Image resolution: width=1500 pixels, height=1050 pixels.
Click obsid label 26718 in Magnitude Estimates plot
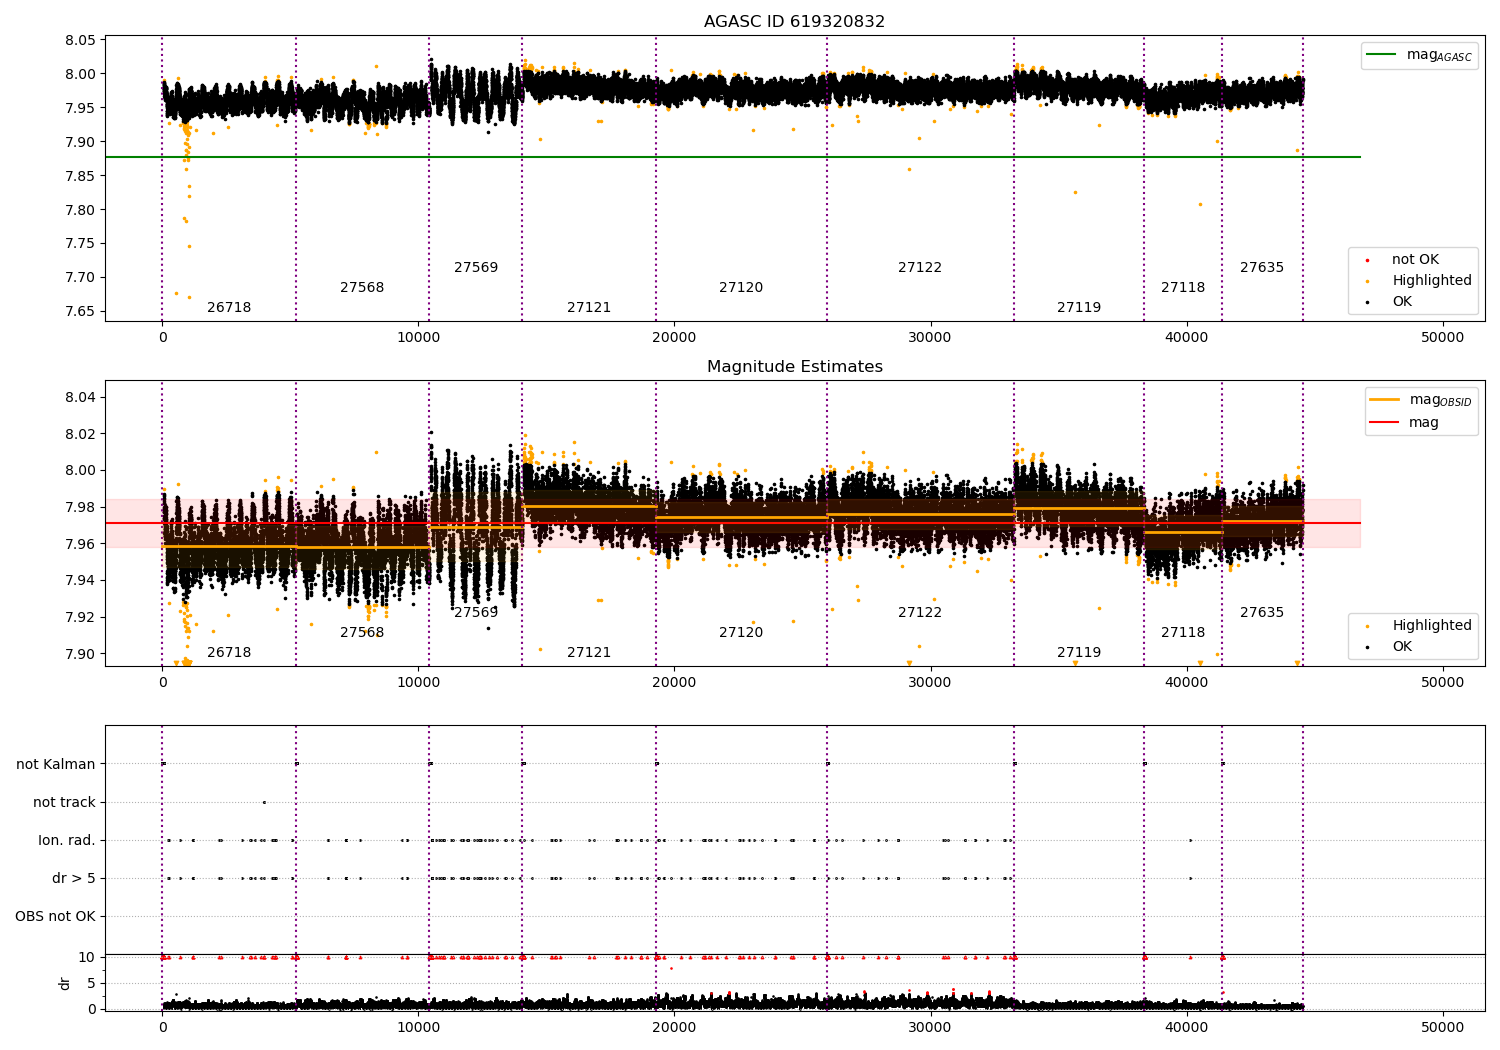(x=229, y=653)
